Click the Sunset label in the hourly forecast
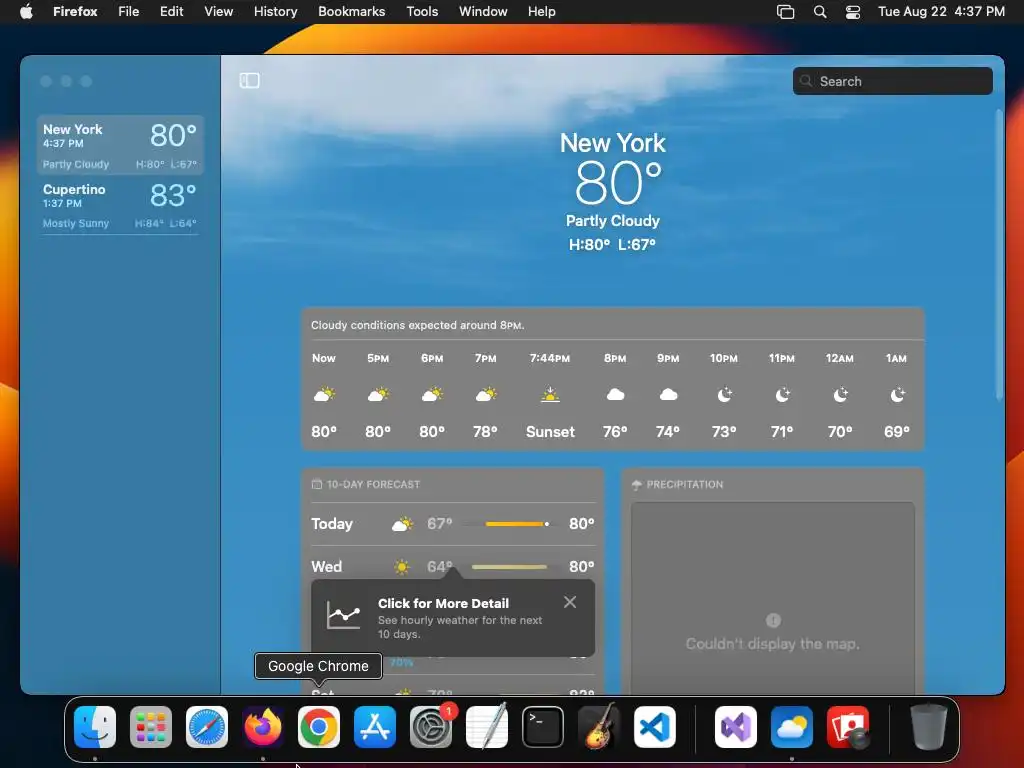Viewport: 1024px width, 768px height. coord(551,432)
